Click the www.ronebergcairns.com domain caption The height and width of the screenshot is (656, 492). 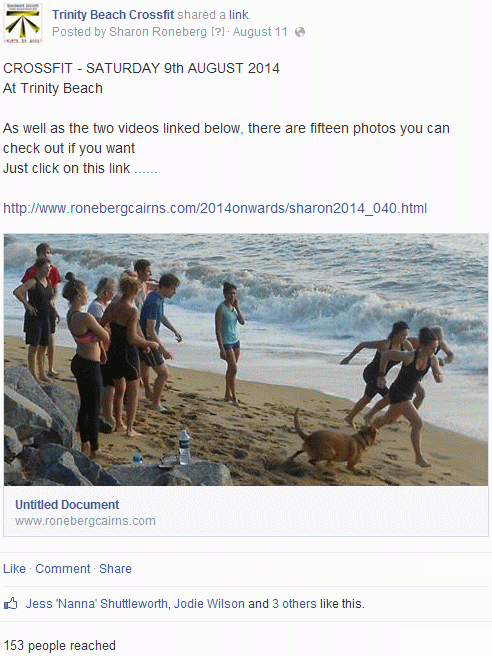[85, 521]
